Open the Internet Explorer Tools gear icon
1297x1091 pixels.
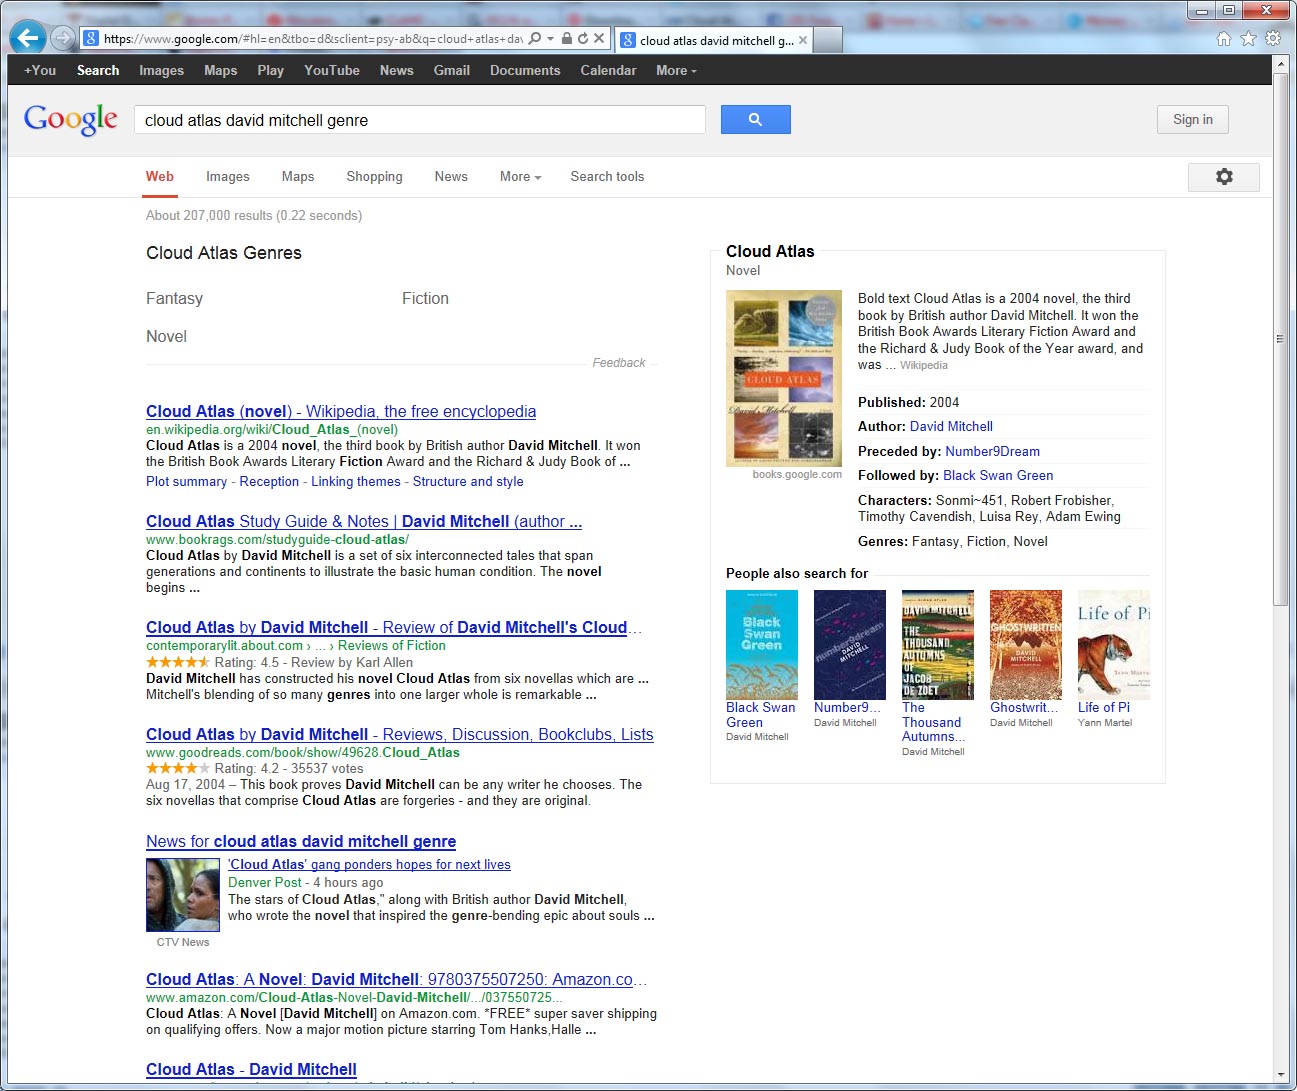tap(1273, 39)
